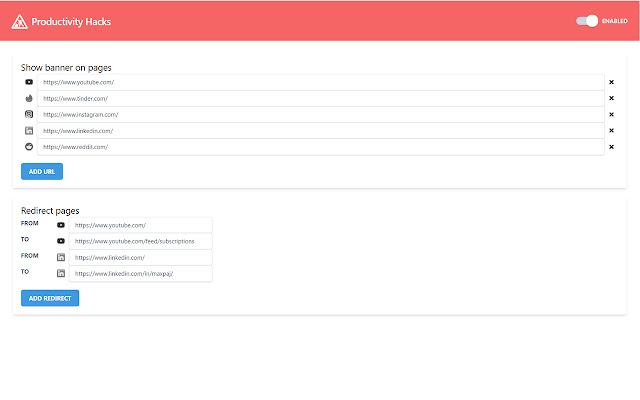640x400 pixels.
Task: Edit redirect TO linkedin.com/in/maxpaj field
Action: (140, 273)
